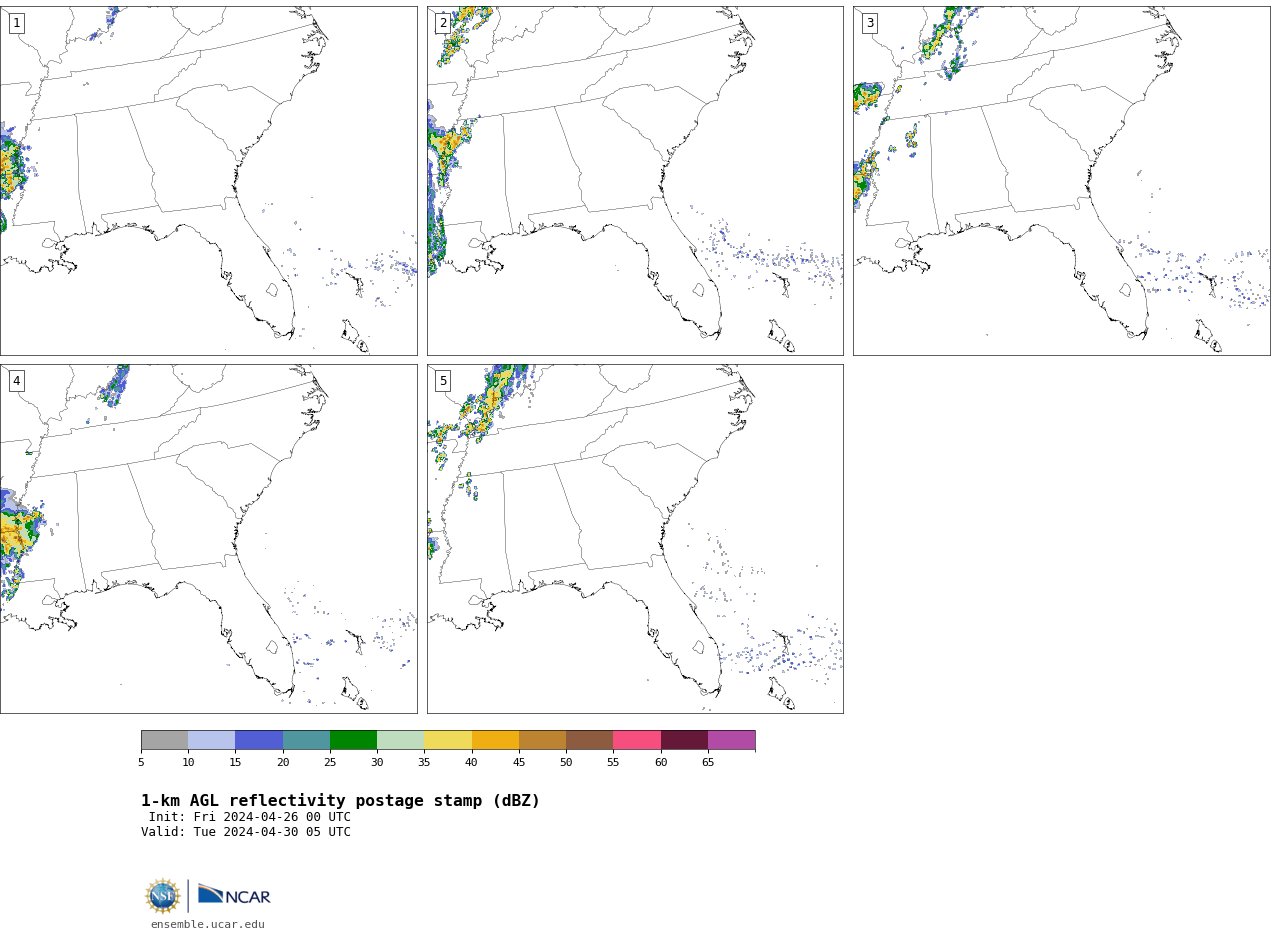Click the purple 65+ dBZ swatch
1280x936 pixels.
[731, 740]
